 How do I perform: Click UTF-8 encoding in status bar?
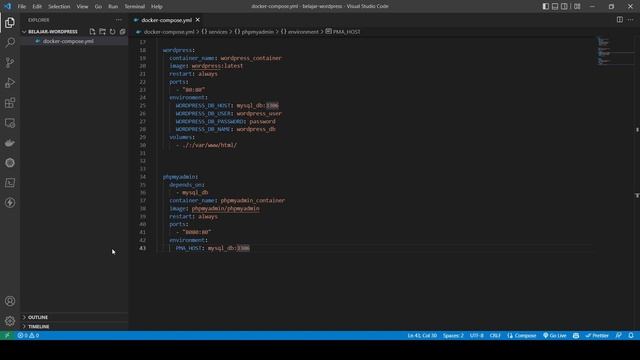pos(476,336)
